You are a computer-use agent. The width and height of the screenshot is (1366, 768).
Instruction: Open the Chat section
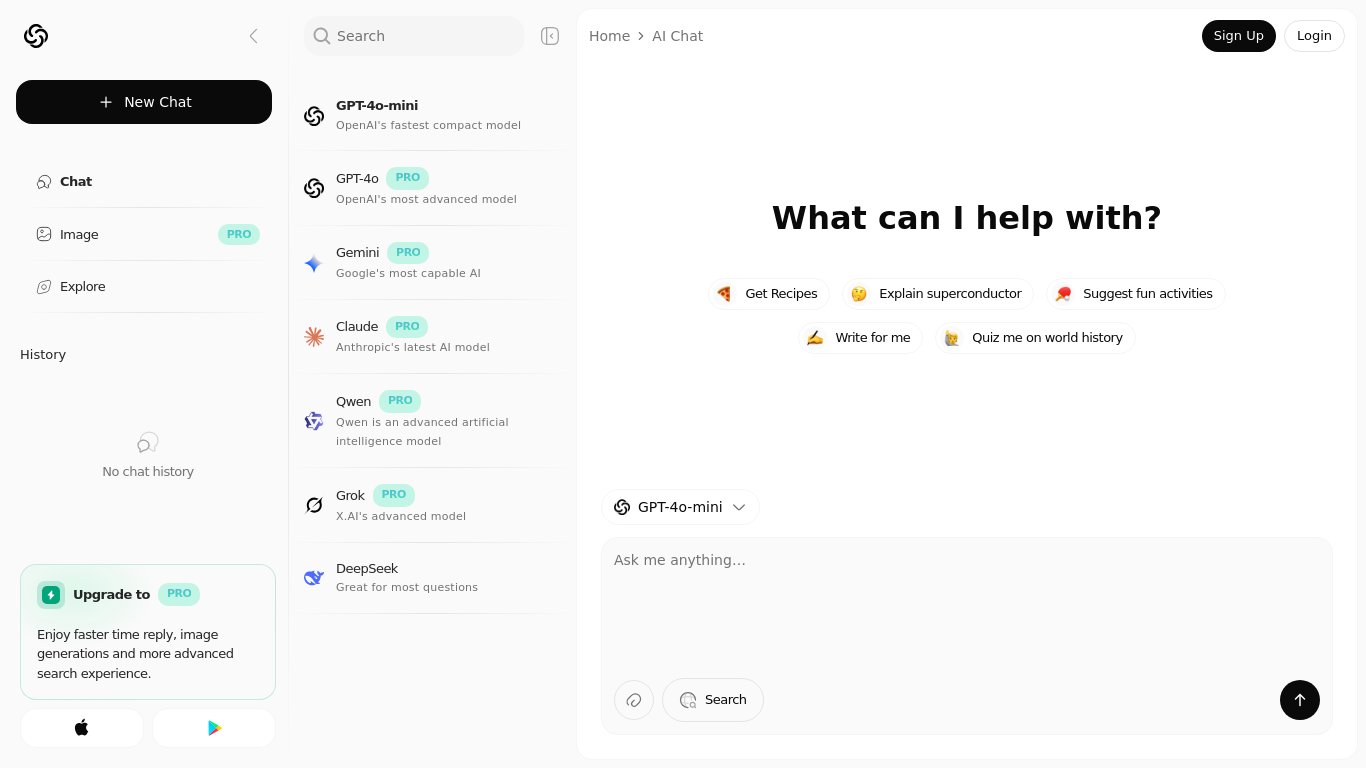point(146,181)
